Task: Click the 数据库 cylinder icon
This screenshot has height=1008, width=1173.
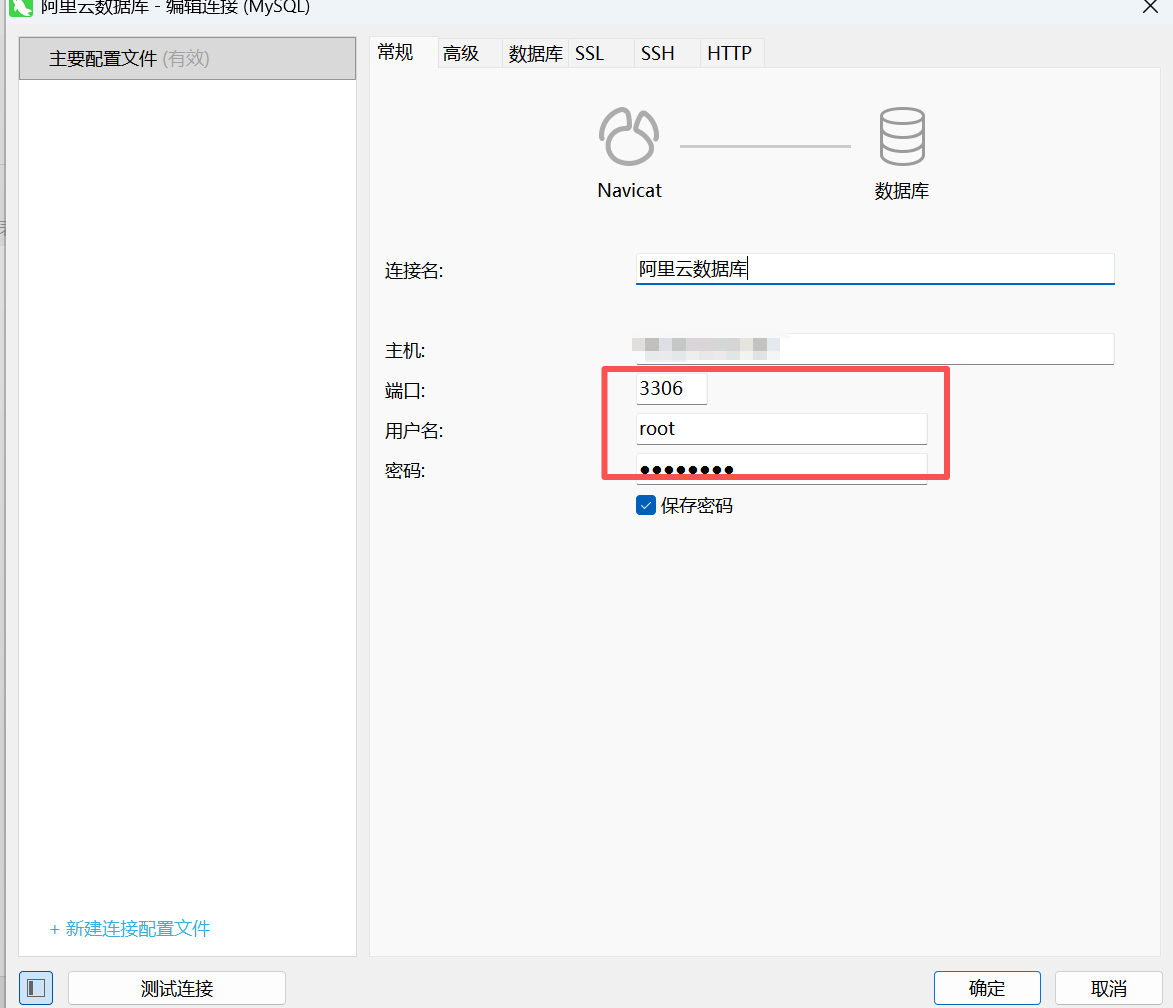Action: pyautogui.click(x=902, y=136)
